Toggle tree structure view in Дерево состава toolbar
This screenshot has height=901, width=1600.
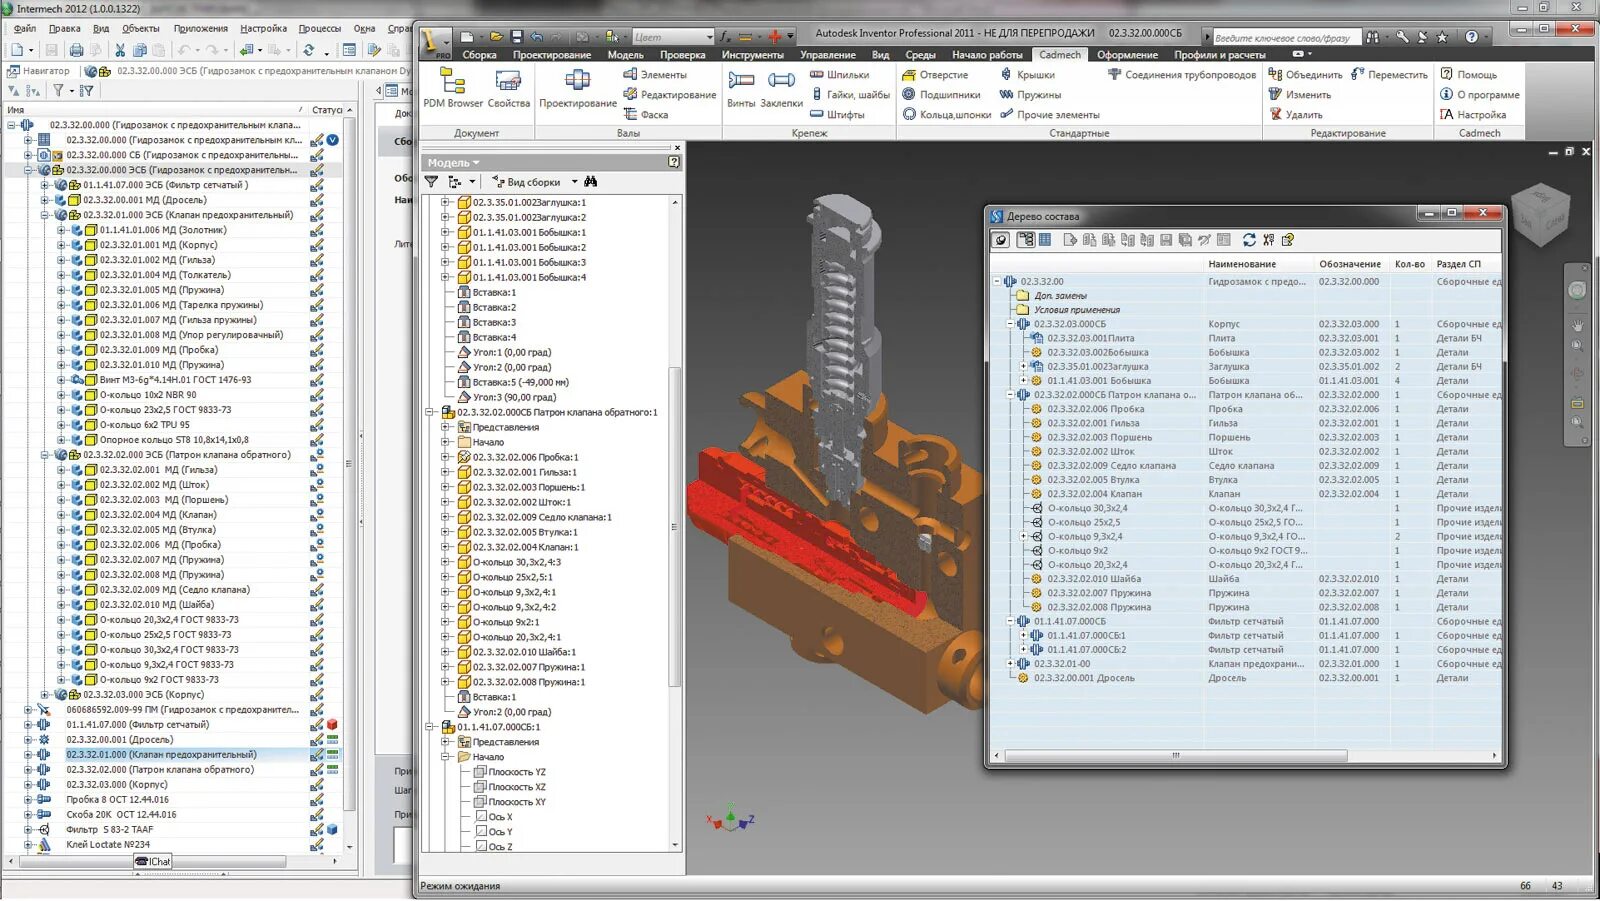1026,240
